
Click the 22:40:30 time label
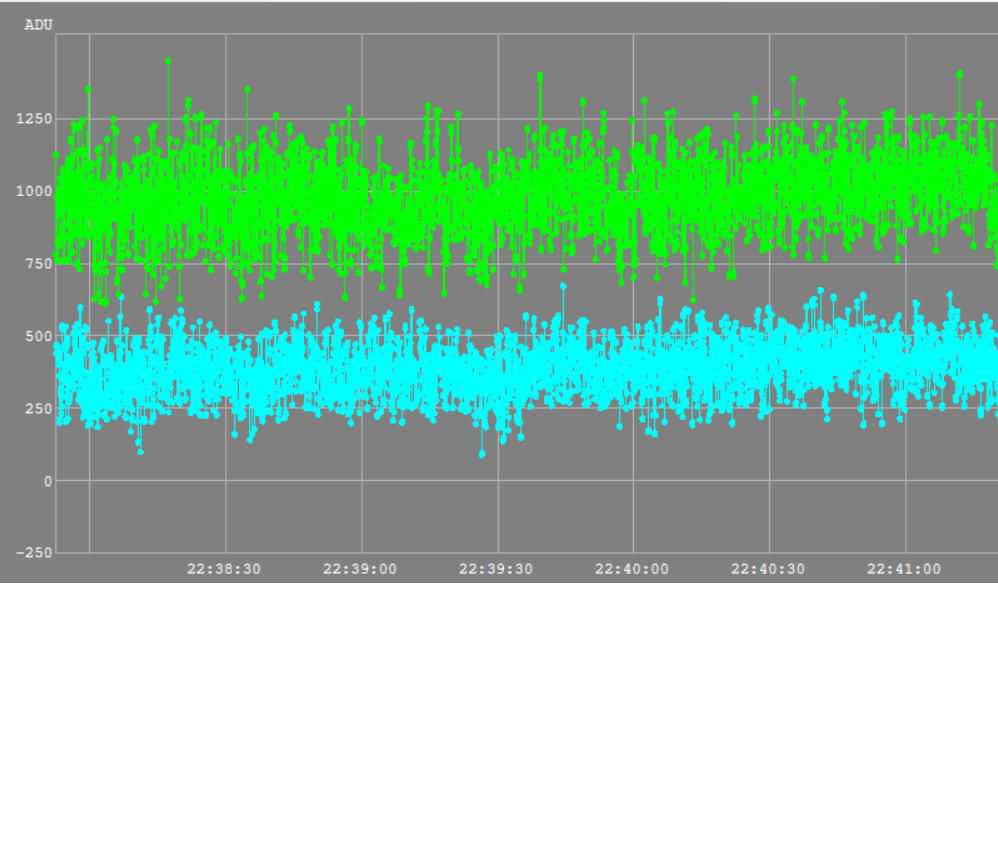coord(768,569)
